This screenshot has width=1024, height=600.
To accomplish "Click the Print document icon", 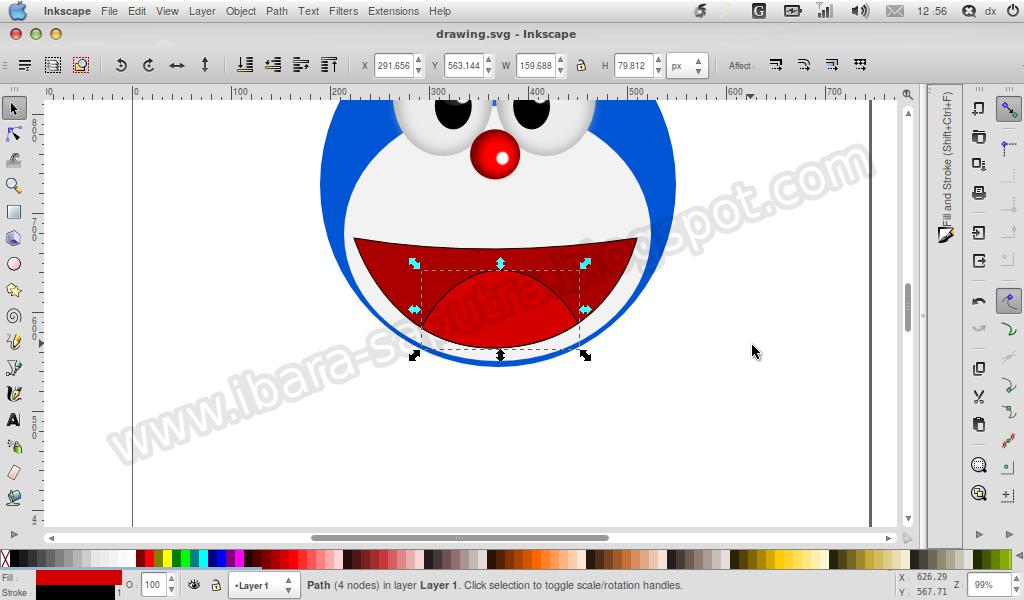I will pos(978,193).
